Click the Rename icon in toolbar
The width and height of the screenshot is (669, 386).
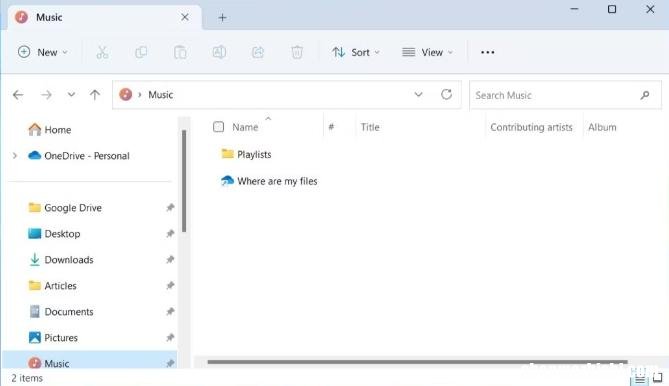pos(219,52)
